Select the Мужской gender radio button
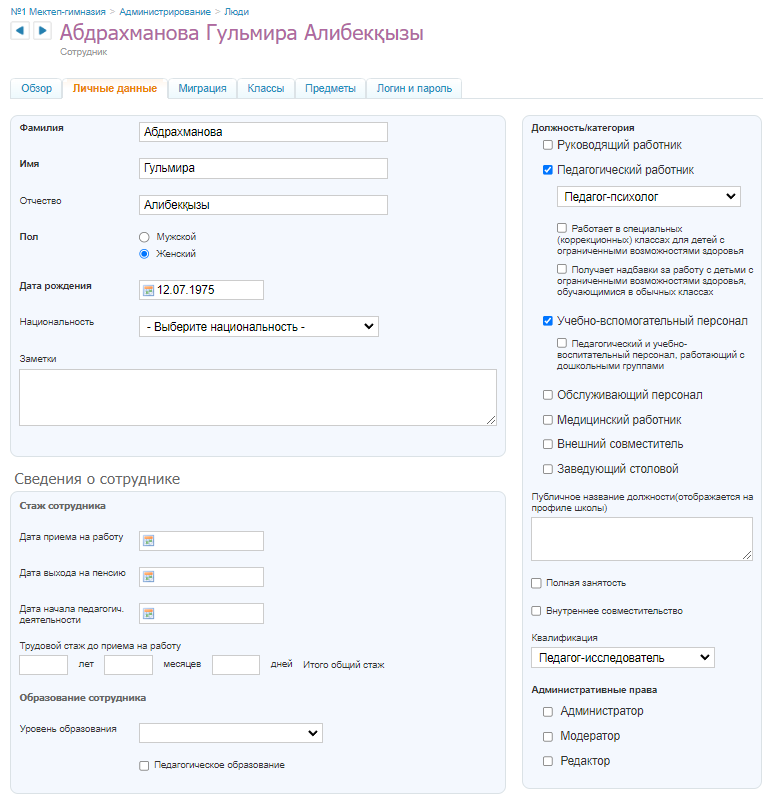Viewport: 773px width, 801px height. coord(145,237)
